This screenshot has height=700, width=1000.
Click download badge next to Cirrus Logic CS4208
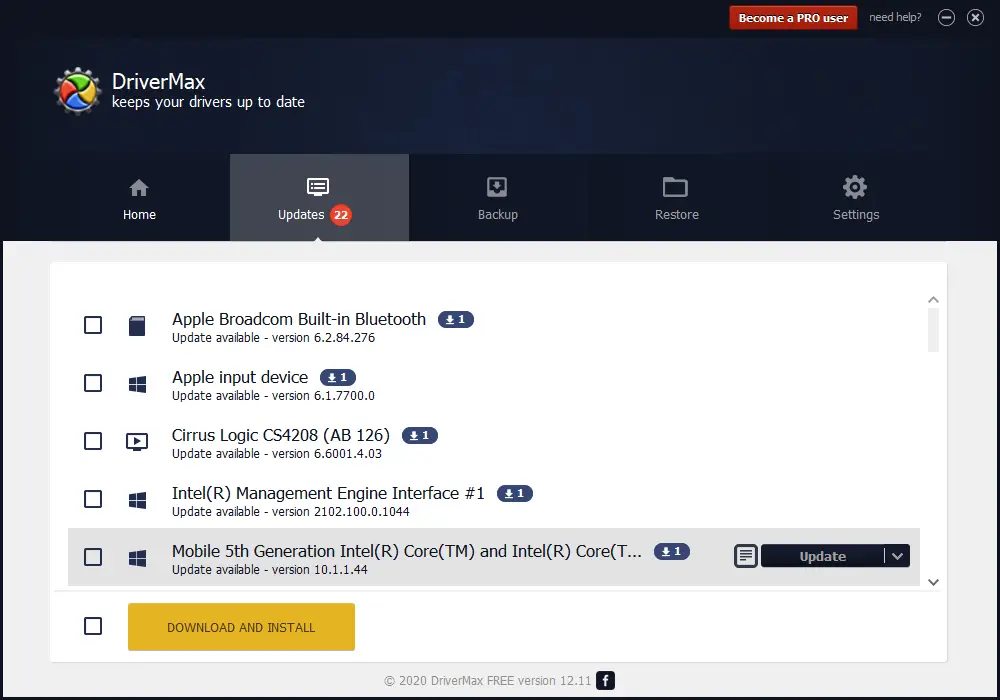(x=420, y=435)
